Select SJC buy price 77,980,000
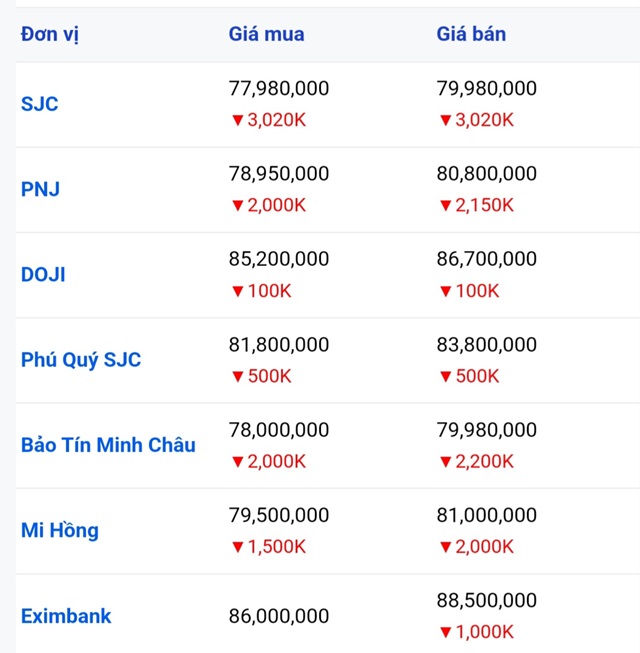640x653 pixels. click(279, 89)
